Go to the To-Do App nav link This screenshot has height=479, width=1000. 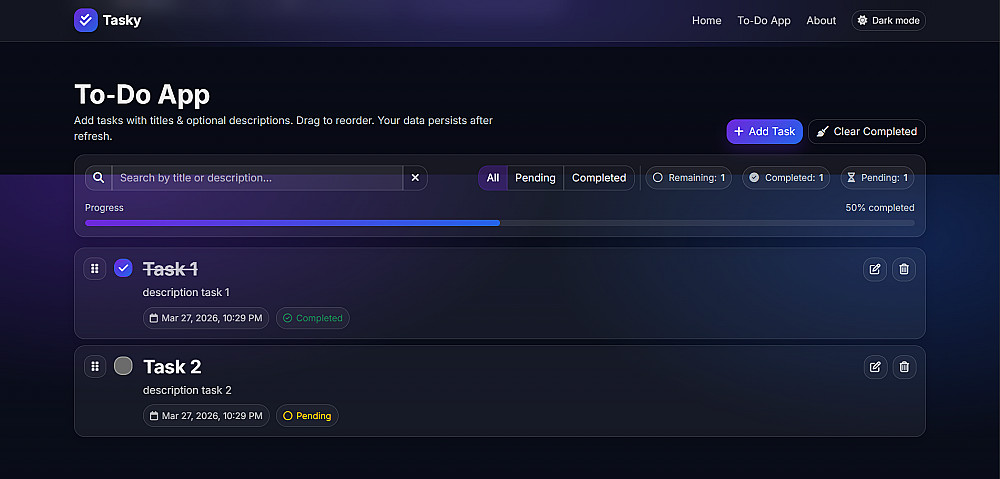pos(764,20)
